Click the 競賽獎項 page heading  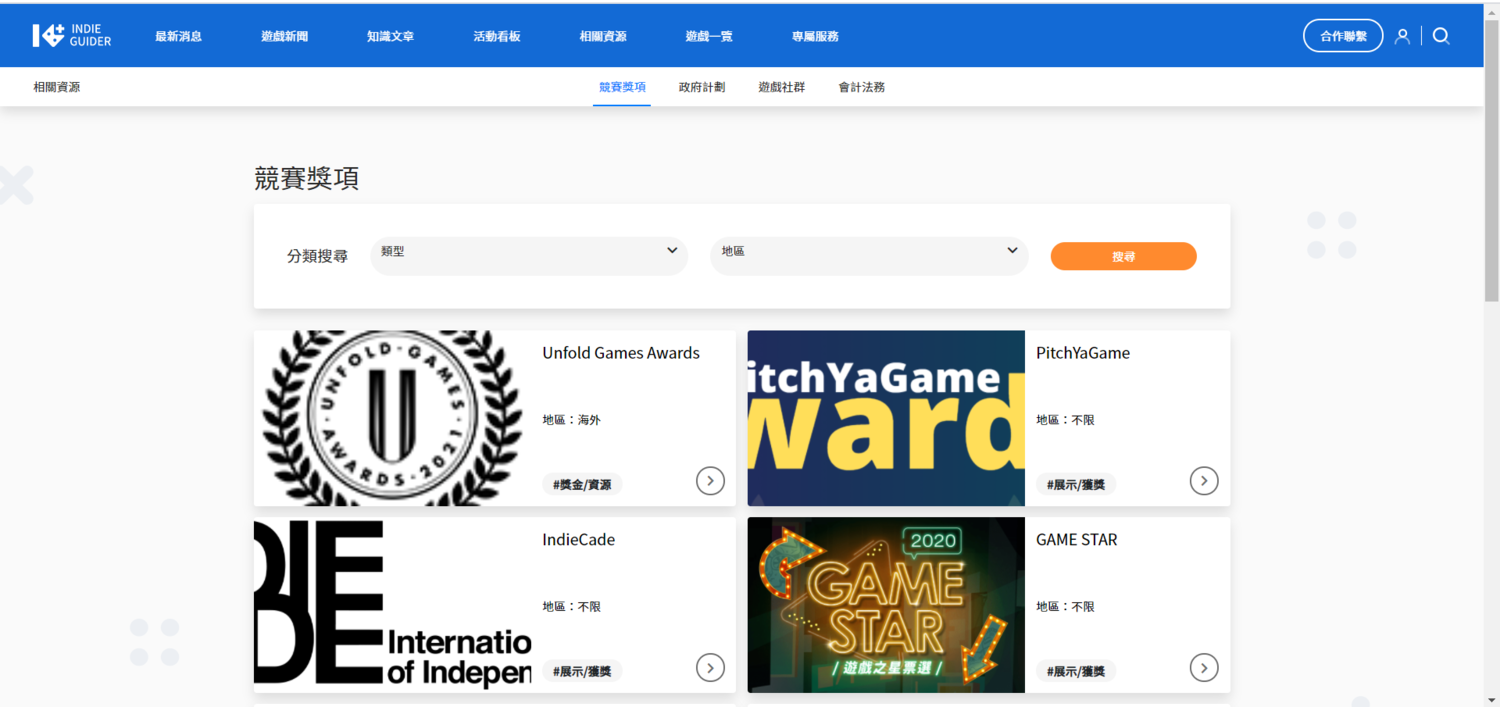(307, 179)
